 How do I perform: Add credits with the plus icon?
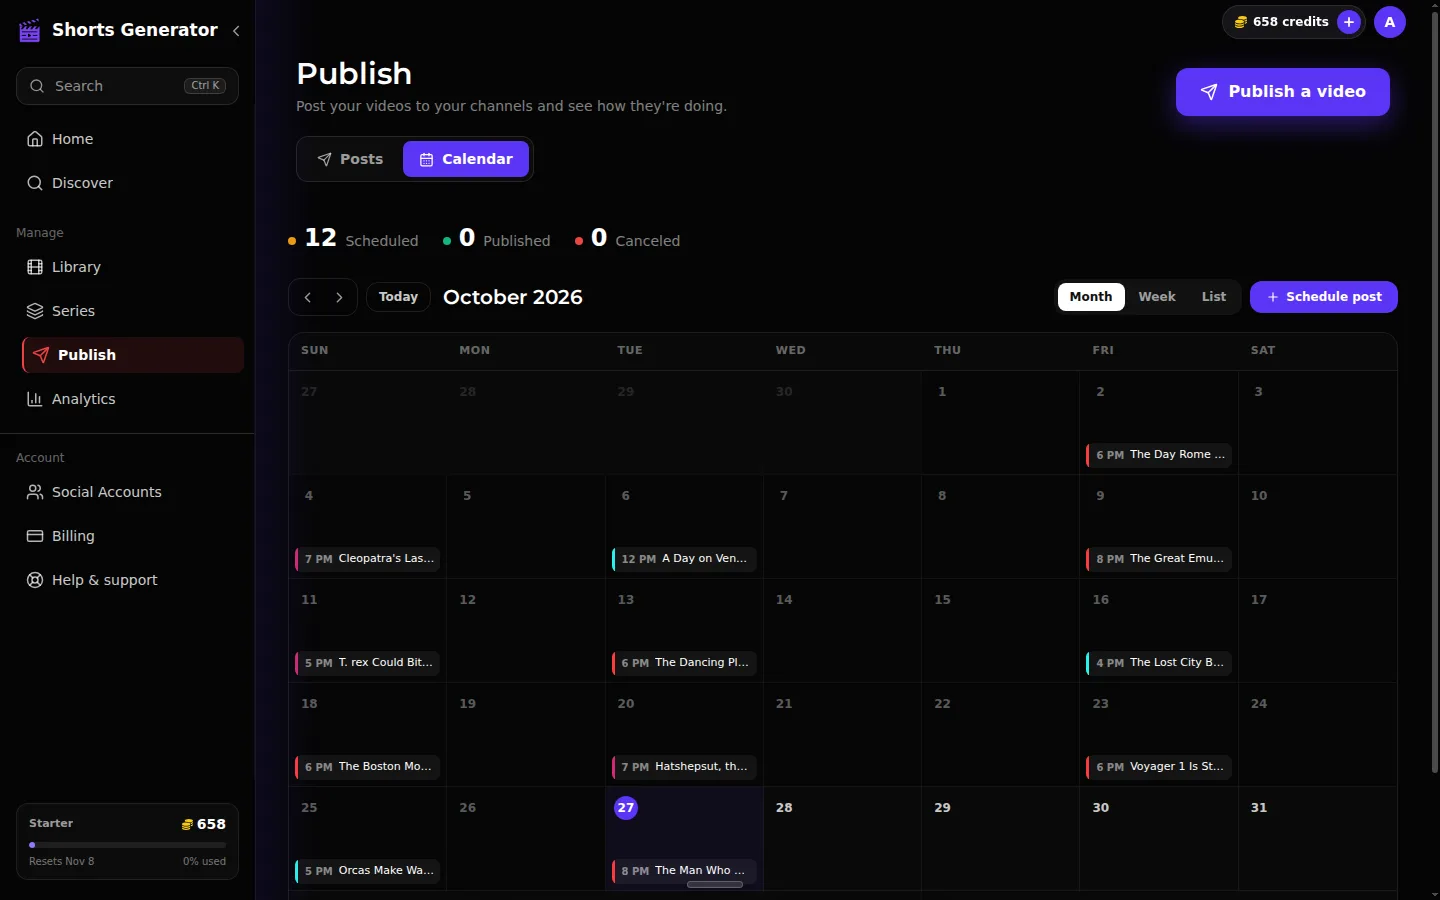point(1349,22)
